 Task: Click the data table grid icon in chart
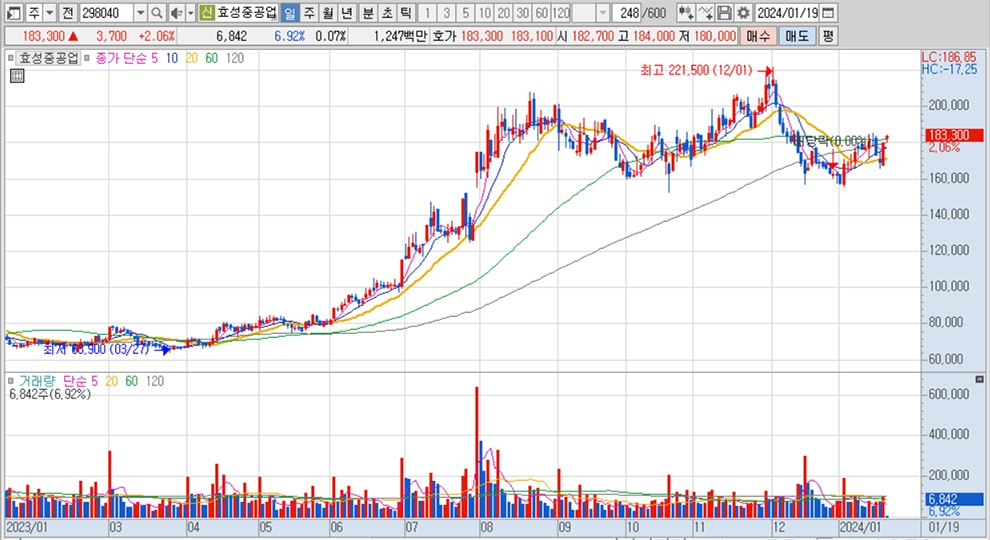point(17,76)
